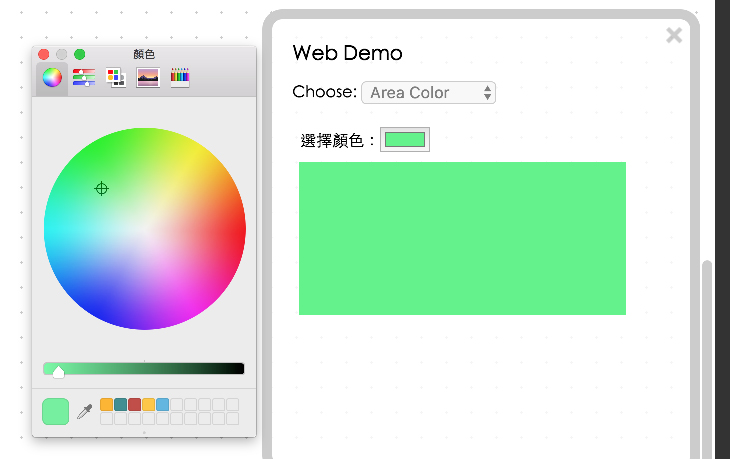Switch to the color sliders tab
This screenshot has height=460, width=731.
pyautogui.click(x=84, y=77)
